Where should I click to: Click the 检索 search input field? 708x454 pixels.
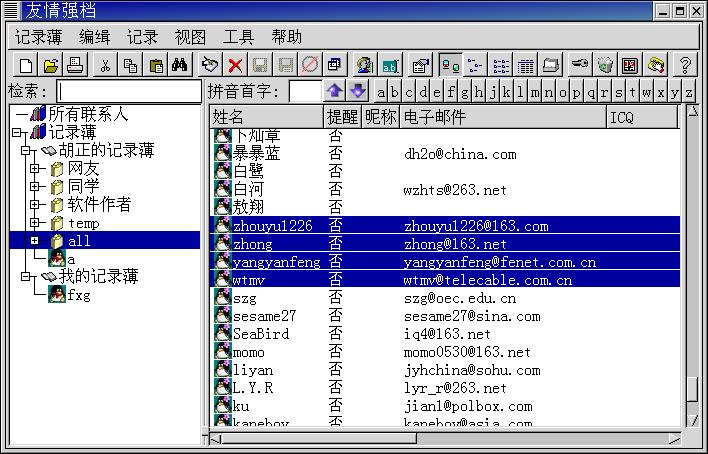[x=128, y=92]
